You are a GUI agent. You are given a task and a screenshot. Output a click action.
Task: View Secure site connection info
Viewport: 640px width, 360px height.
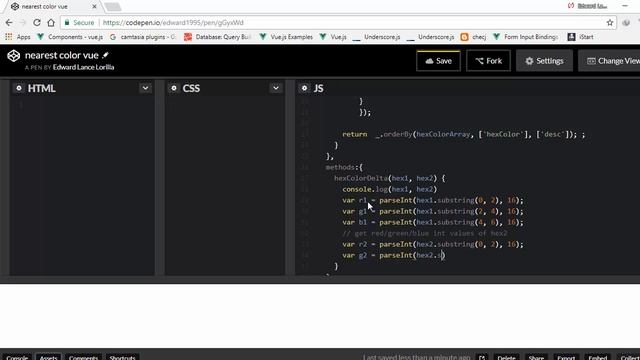[x=80, y=23]
